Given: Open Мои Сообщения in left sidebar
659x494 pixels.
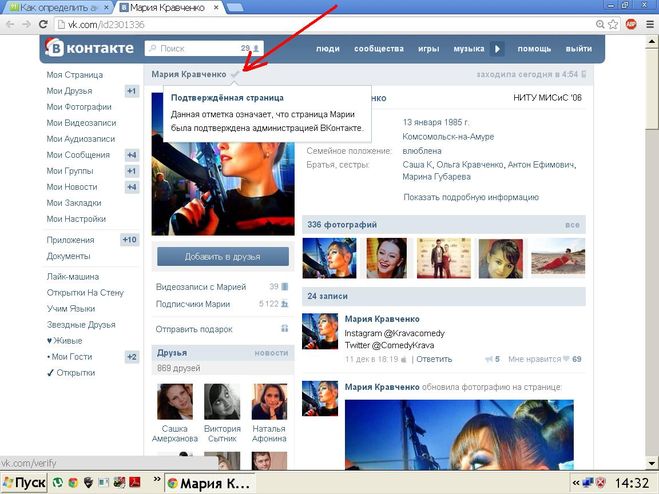Looking at the screenshot, I should point(78,155).
